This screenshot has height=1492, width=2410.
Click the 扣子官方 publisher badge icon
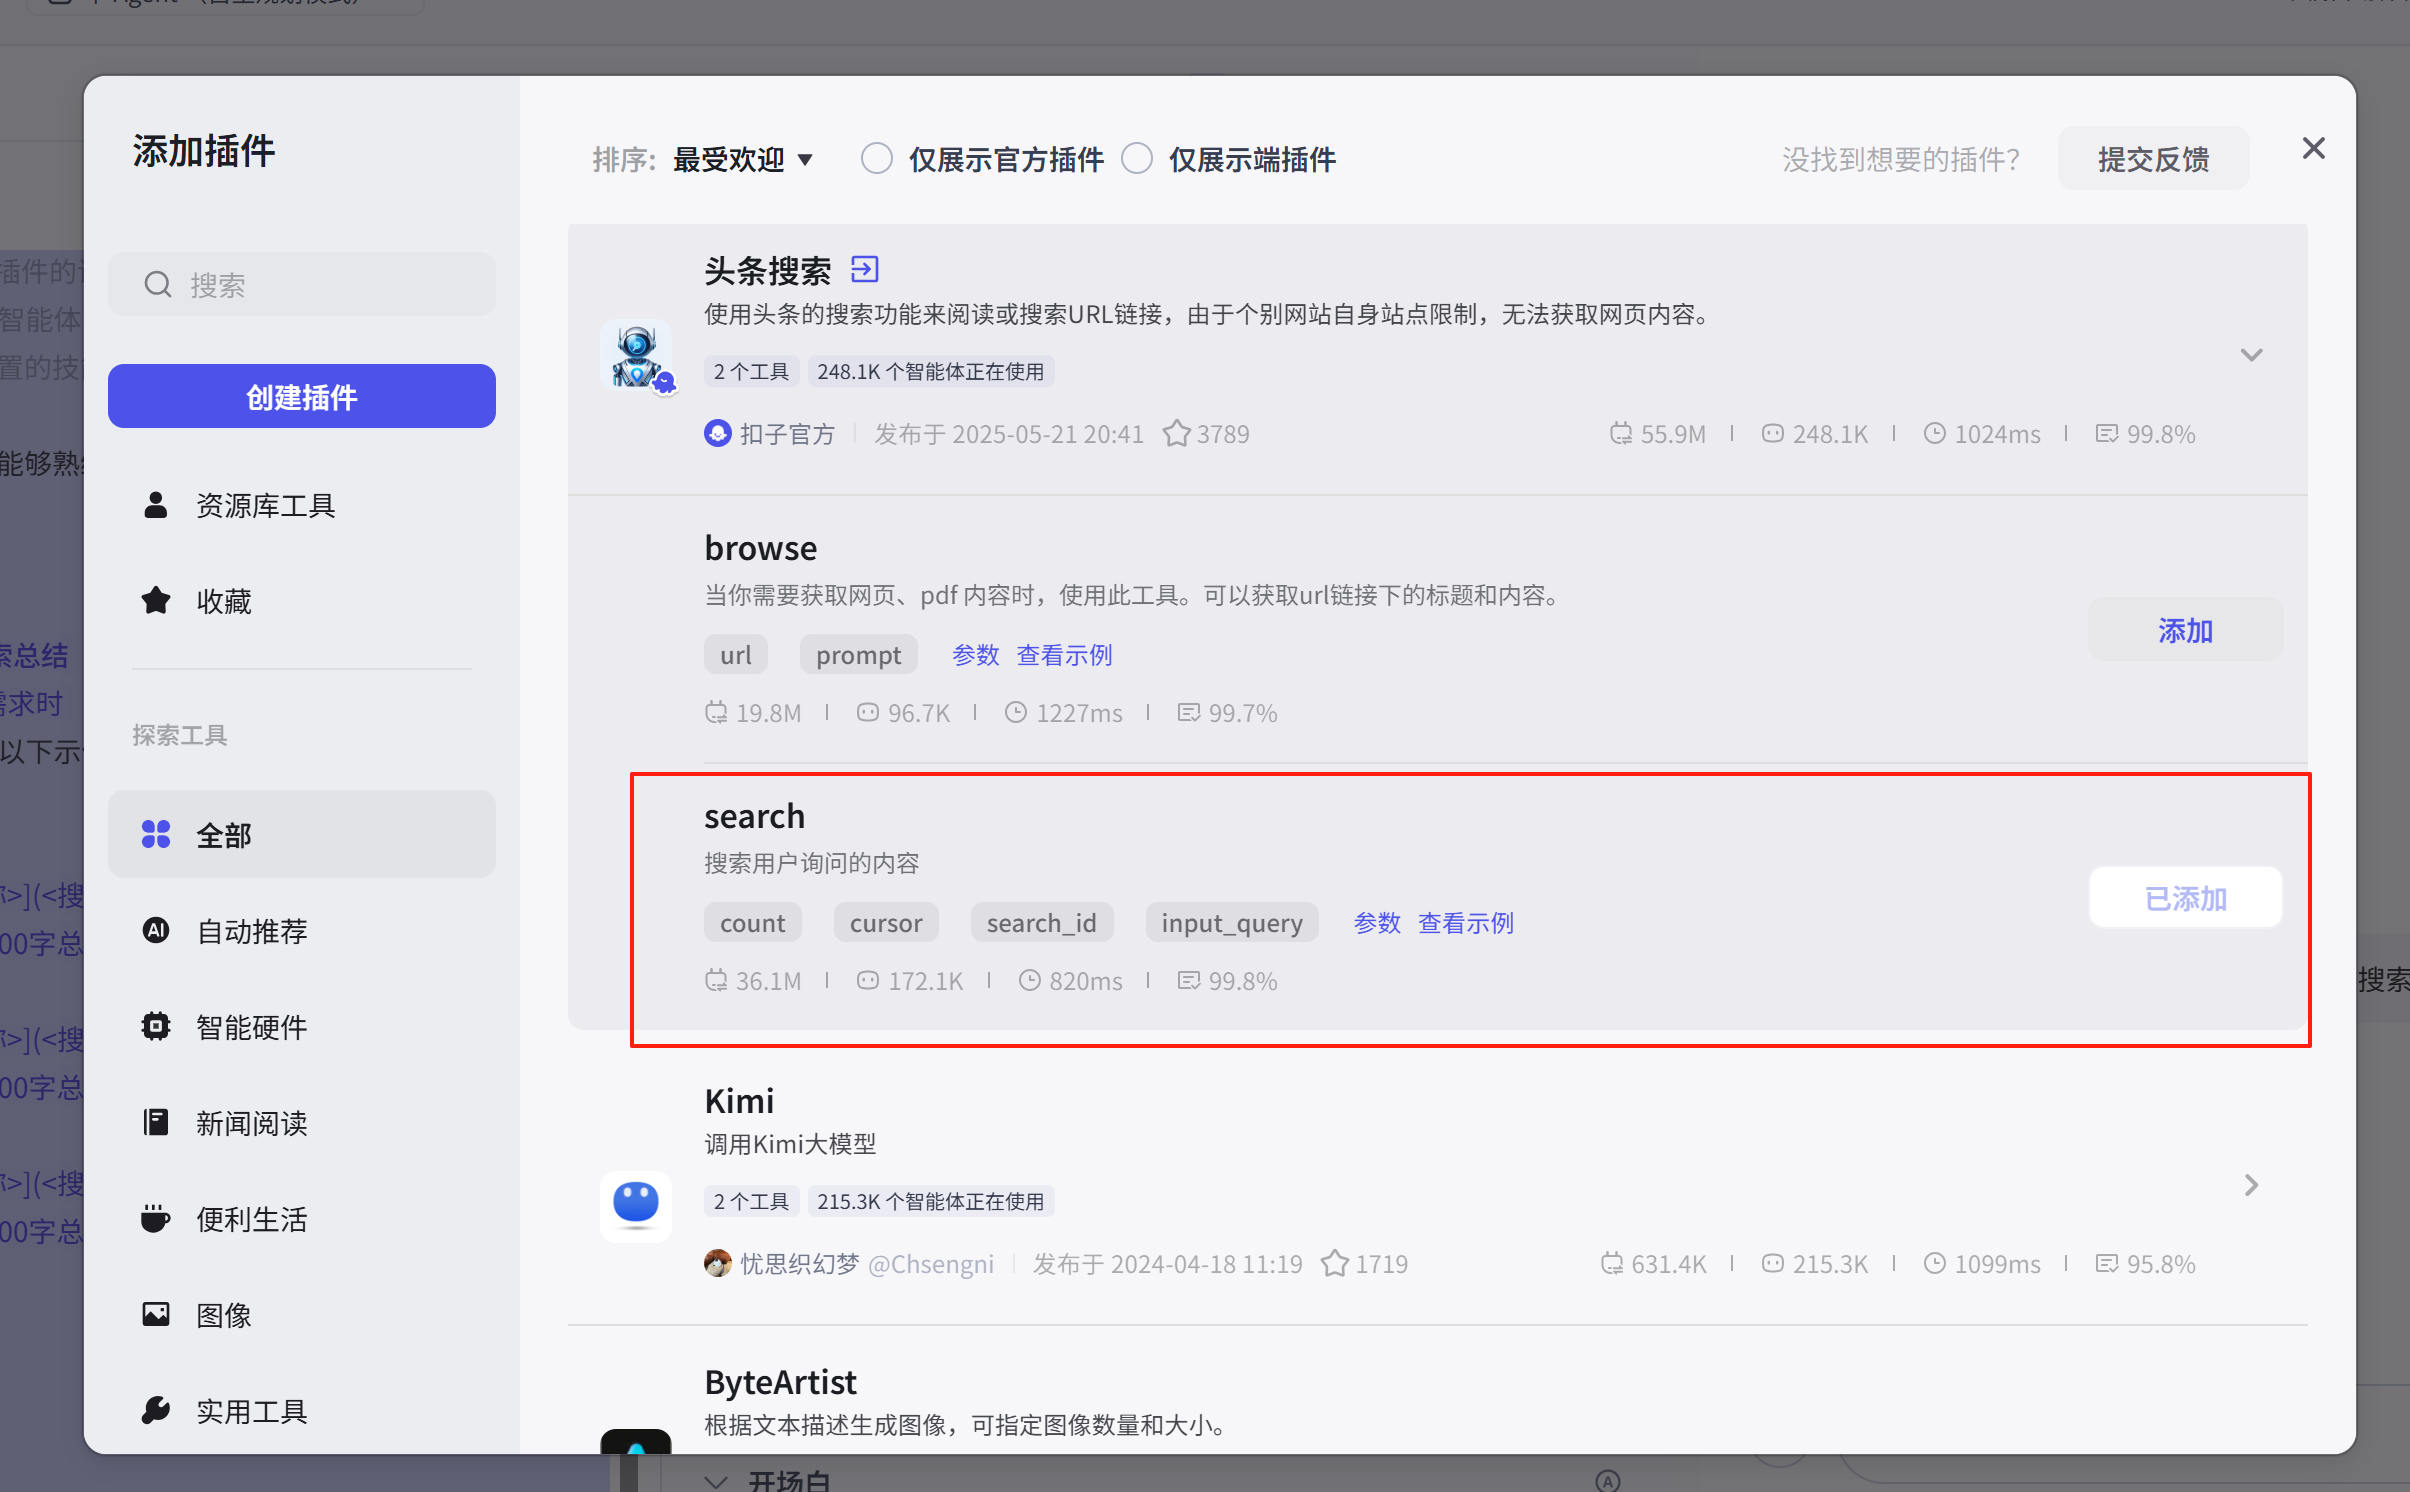click(x=718, y=434)
